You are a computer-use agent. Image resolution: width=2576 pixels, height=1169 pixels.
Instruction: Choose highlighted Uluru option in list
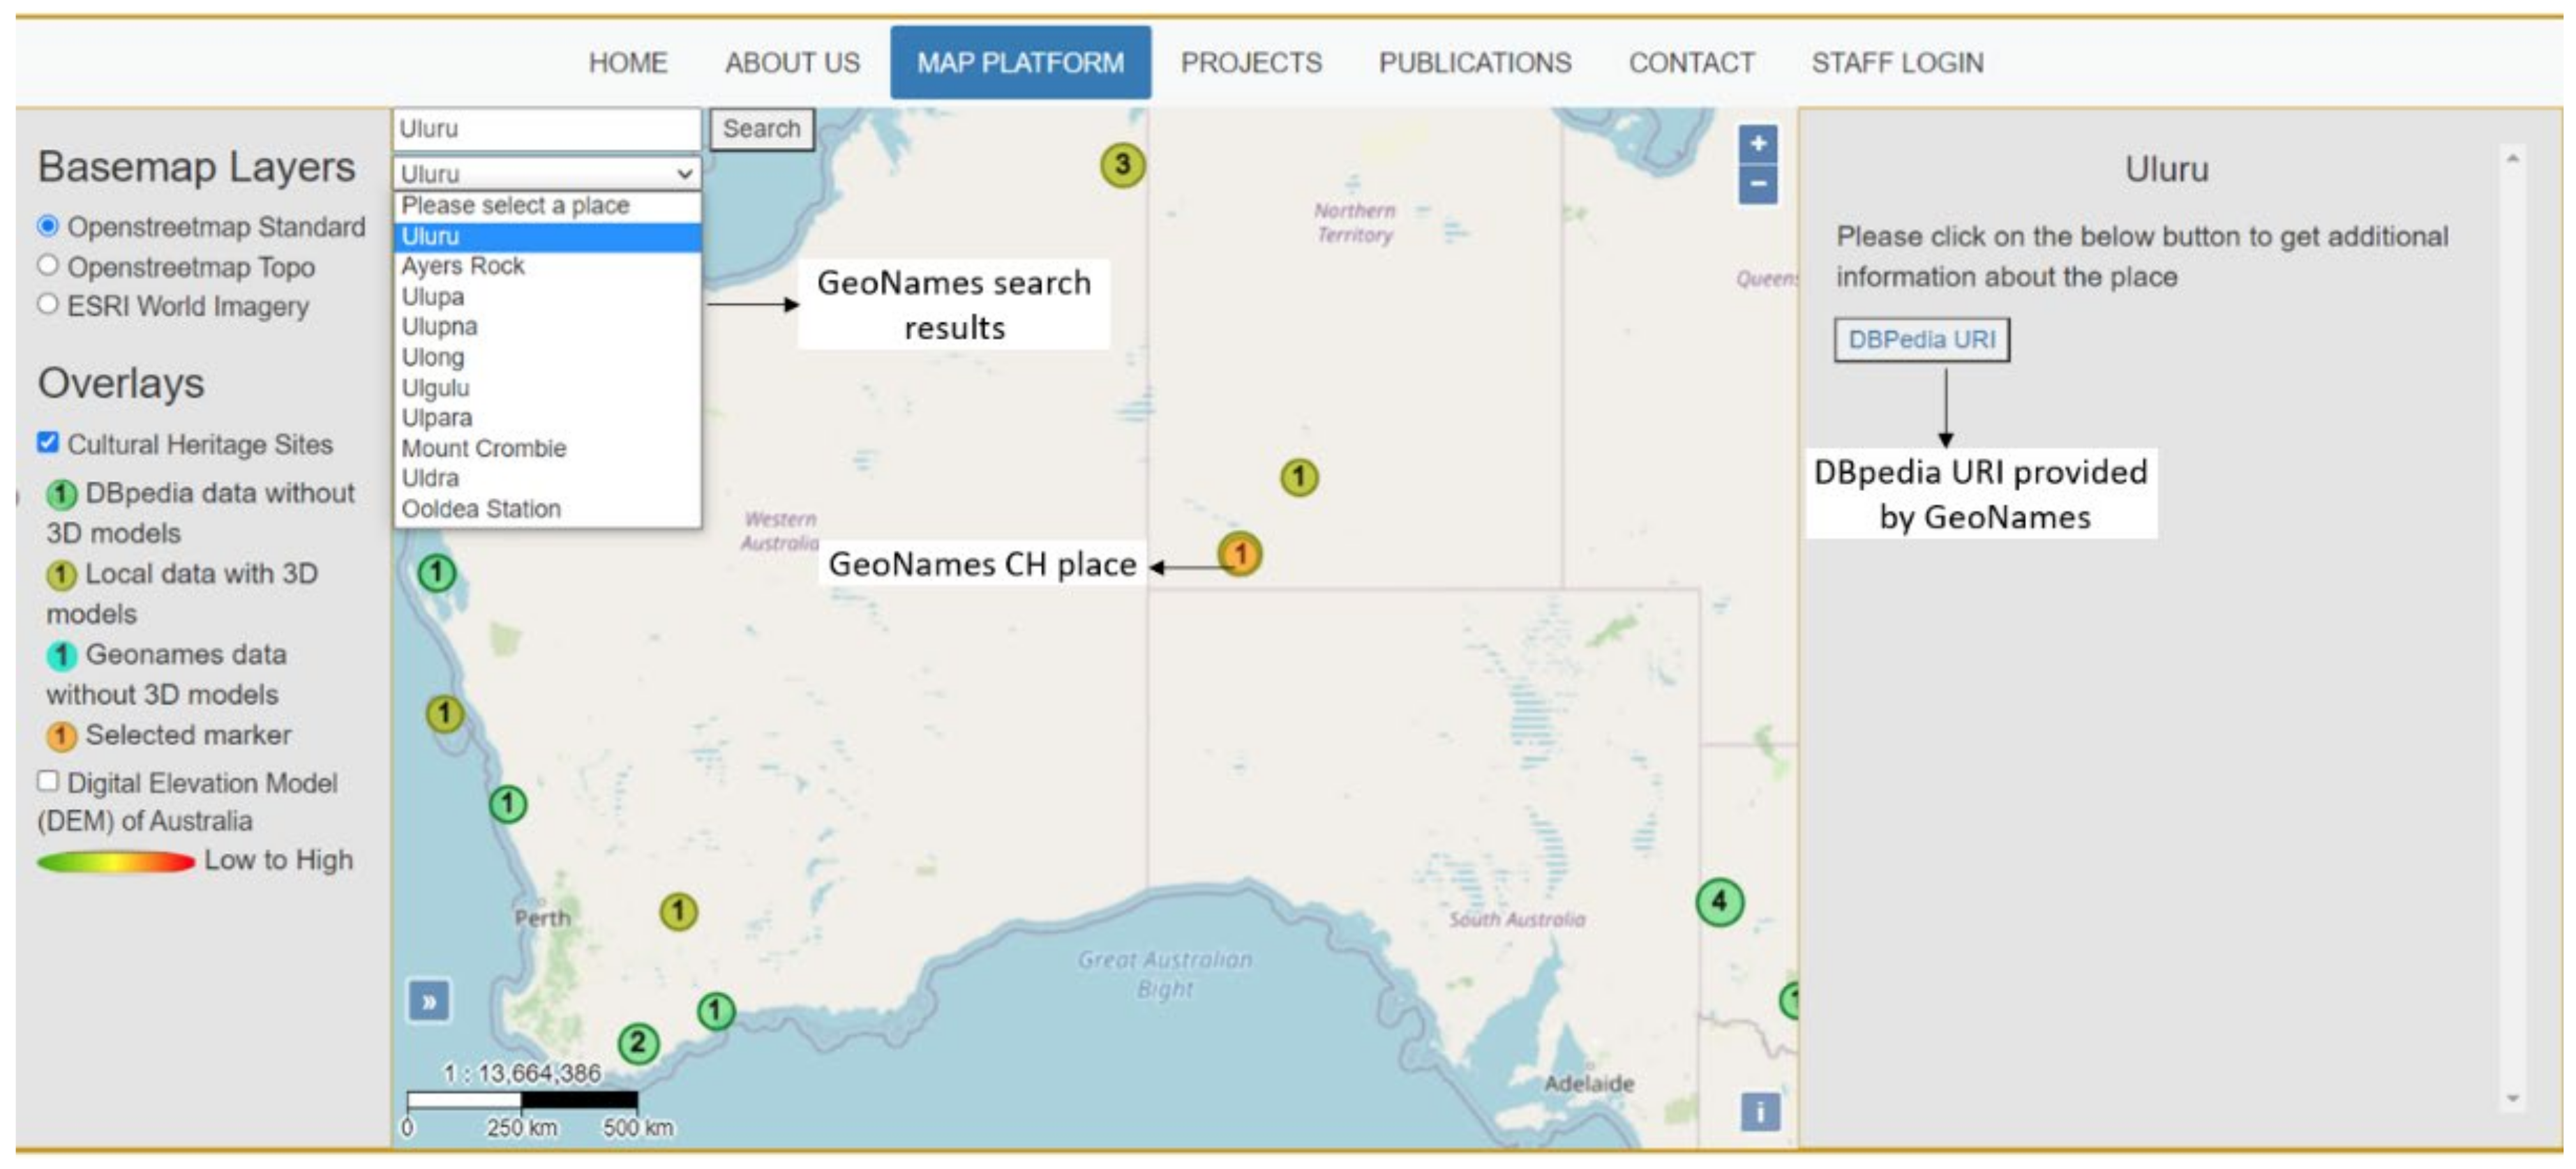click(547, 236)
